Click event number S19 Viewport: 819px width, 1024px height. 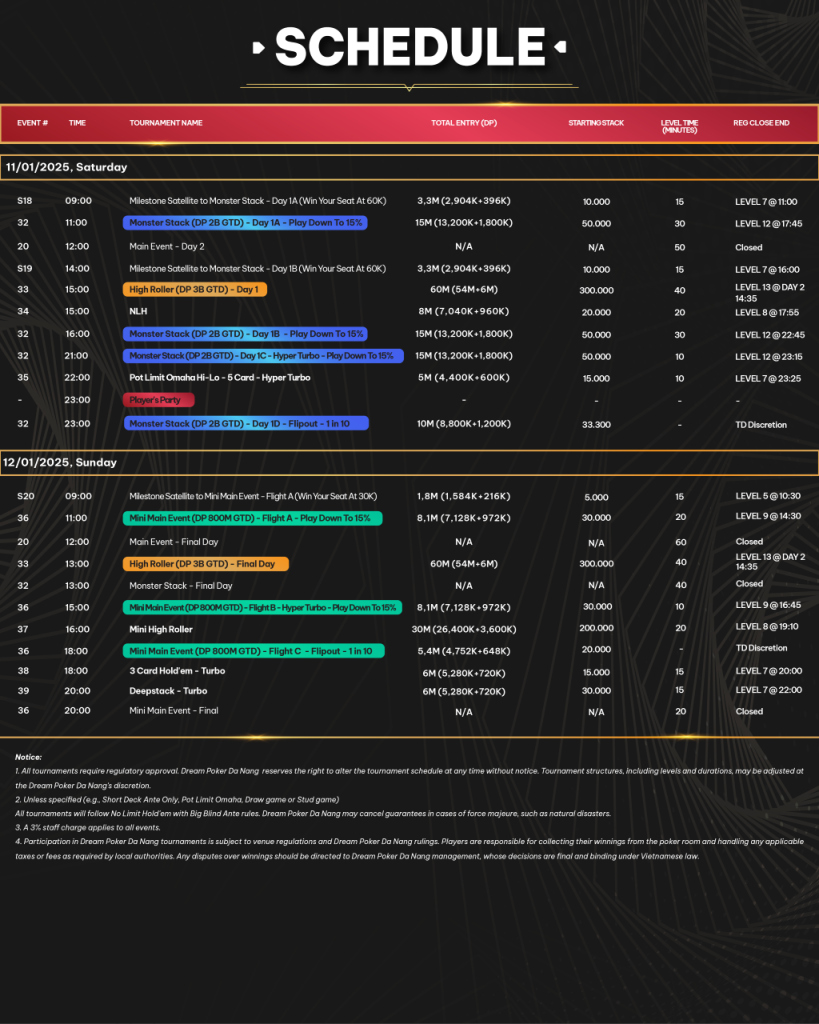(25, 269)
